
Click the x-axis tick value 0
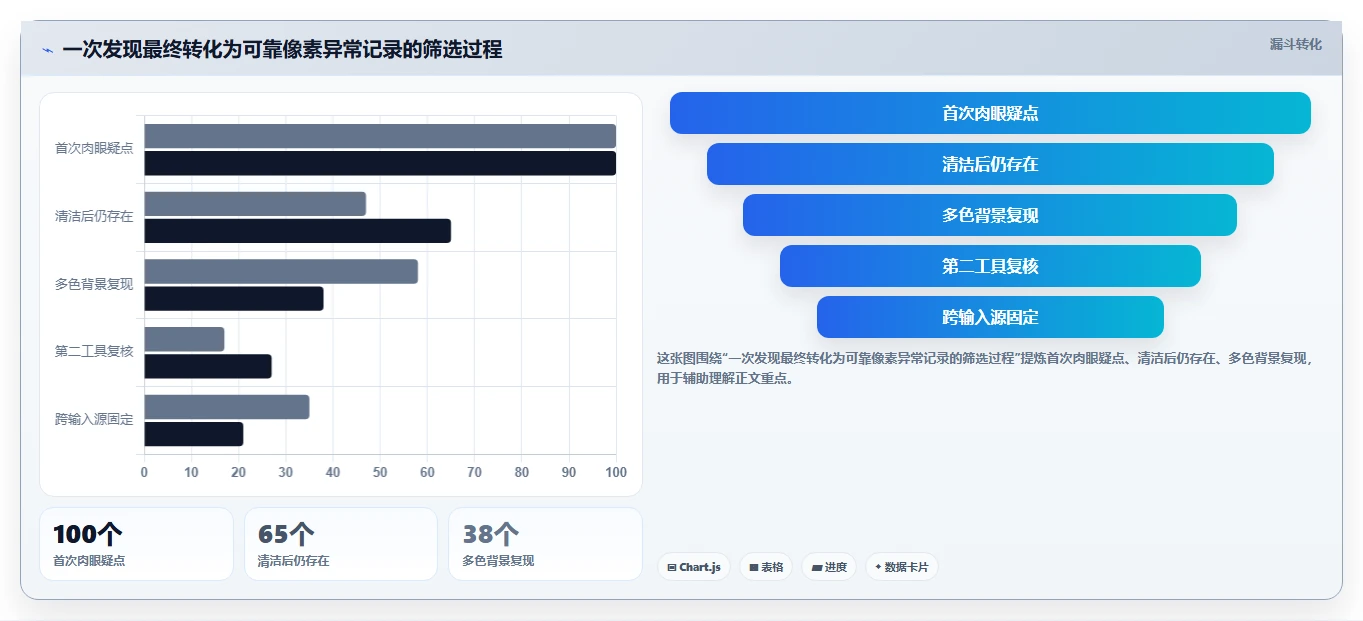[144, 472]
